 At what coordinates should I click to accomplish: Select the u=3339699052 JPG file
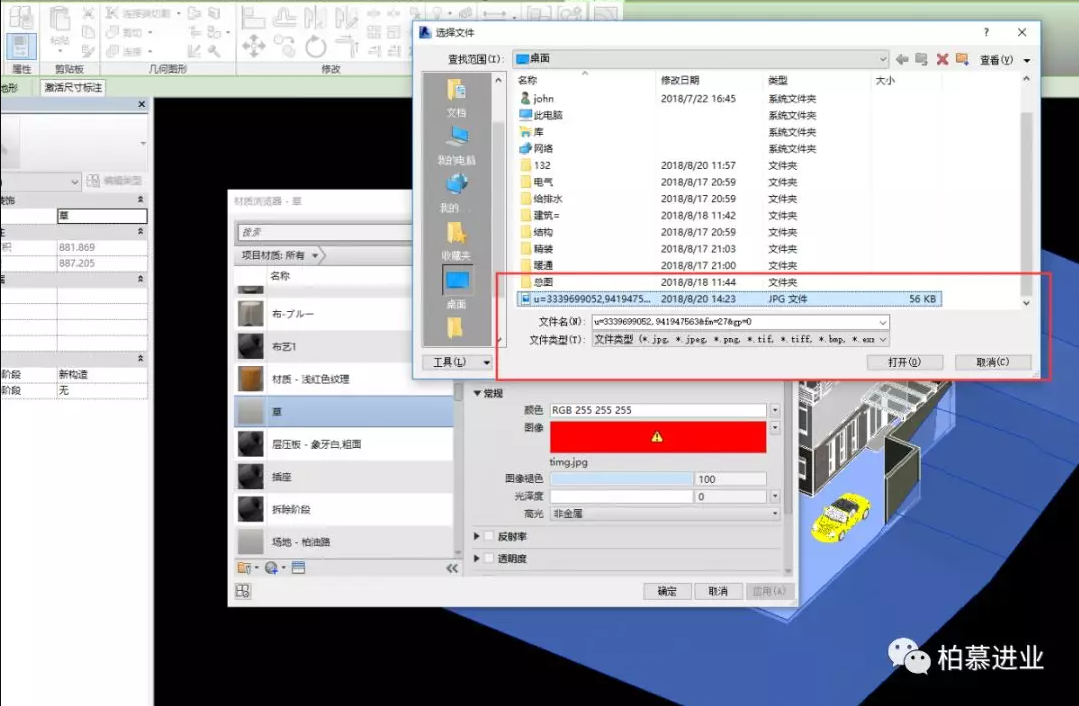tap(729, 299)
